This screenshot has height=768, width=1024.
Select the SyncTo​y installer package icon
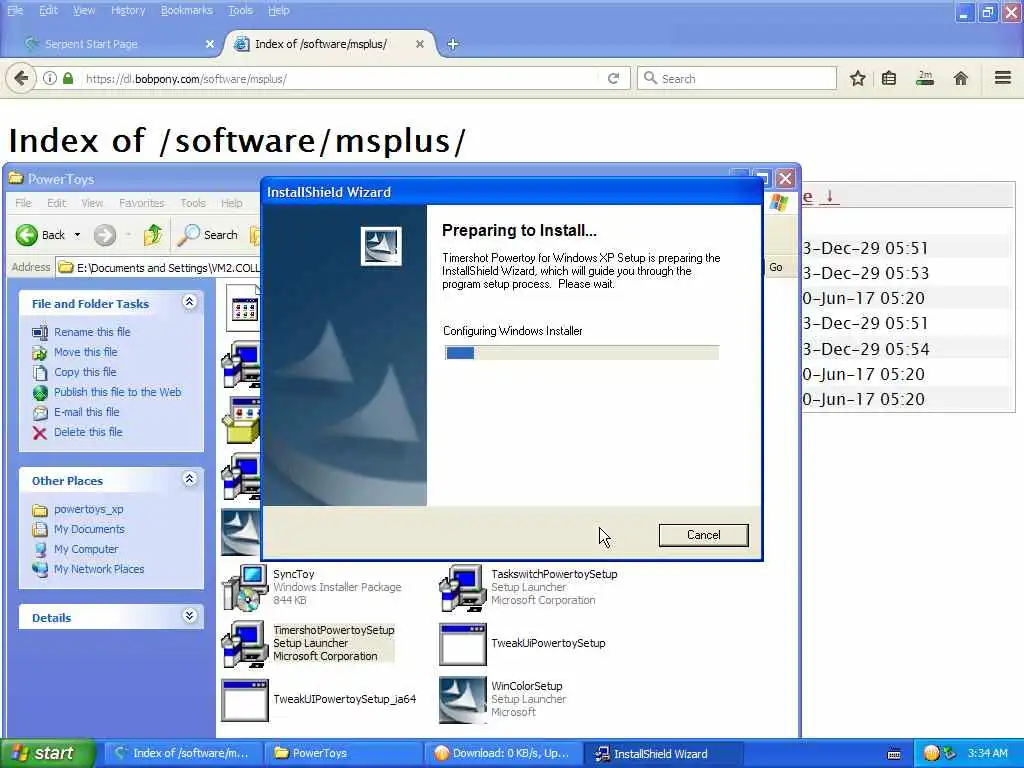(245, 587)
